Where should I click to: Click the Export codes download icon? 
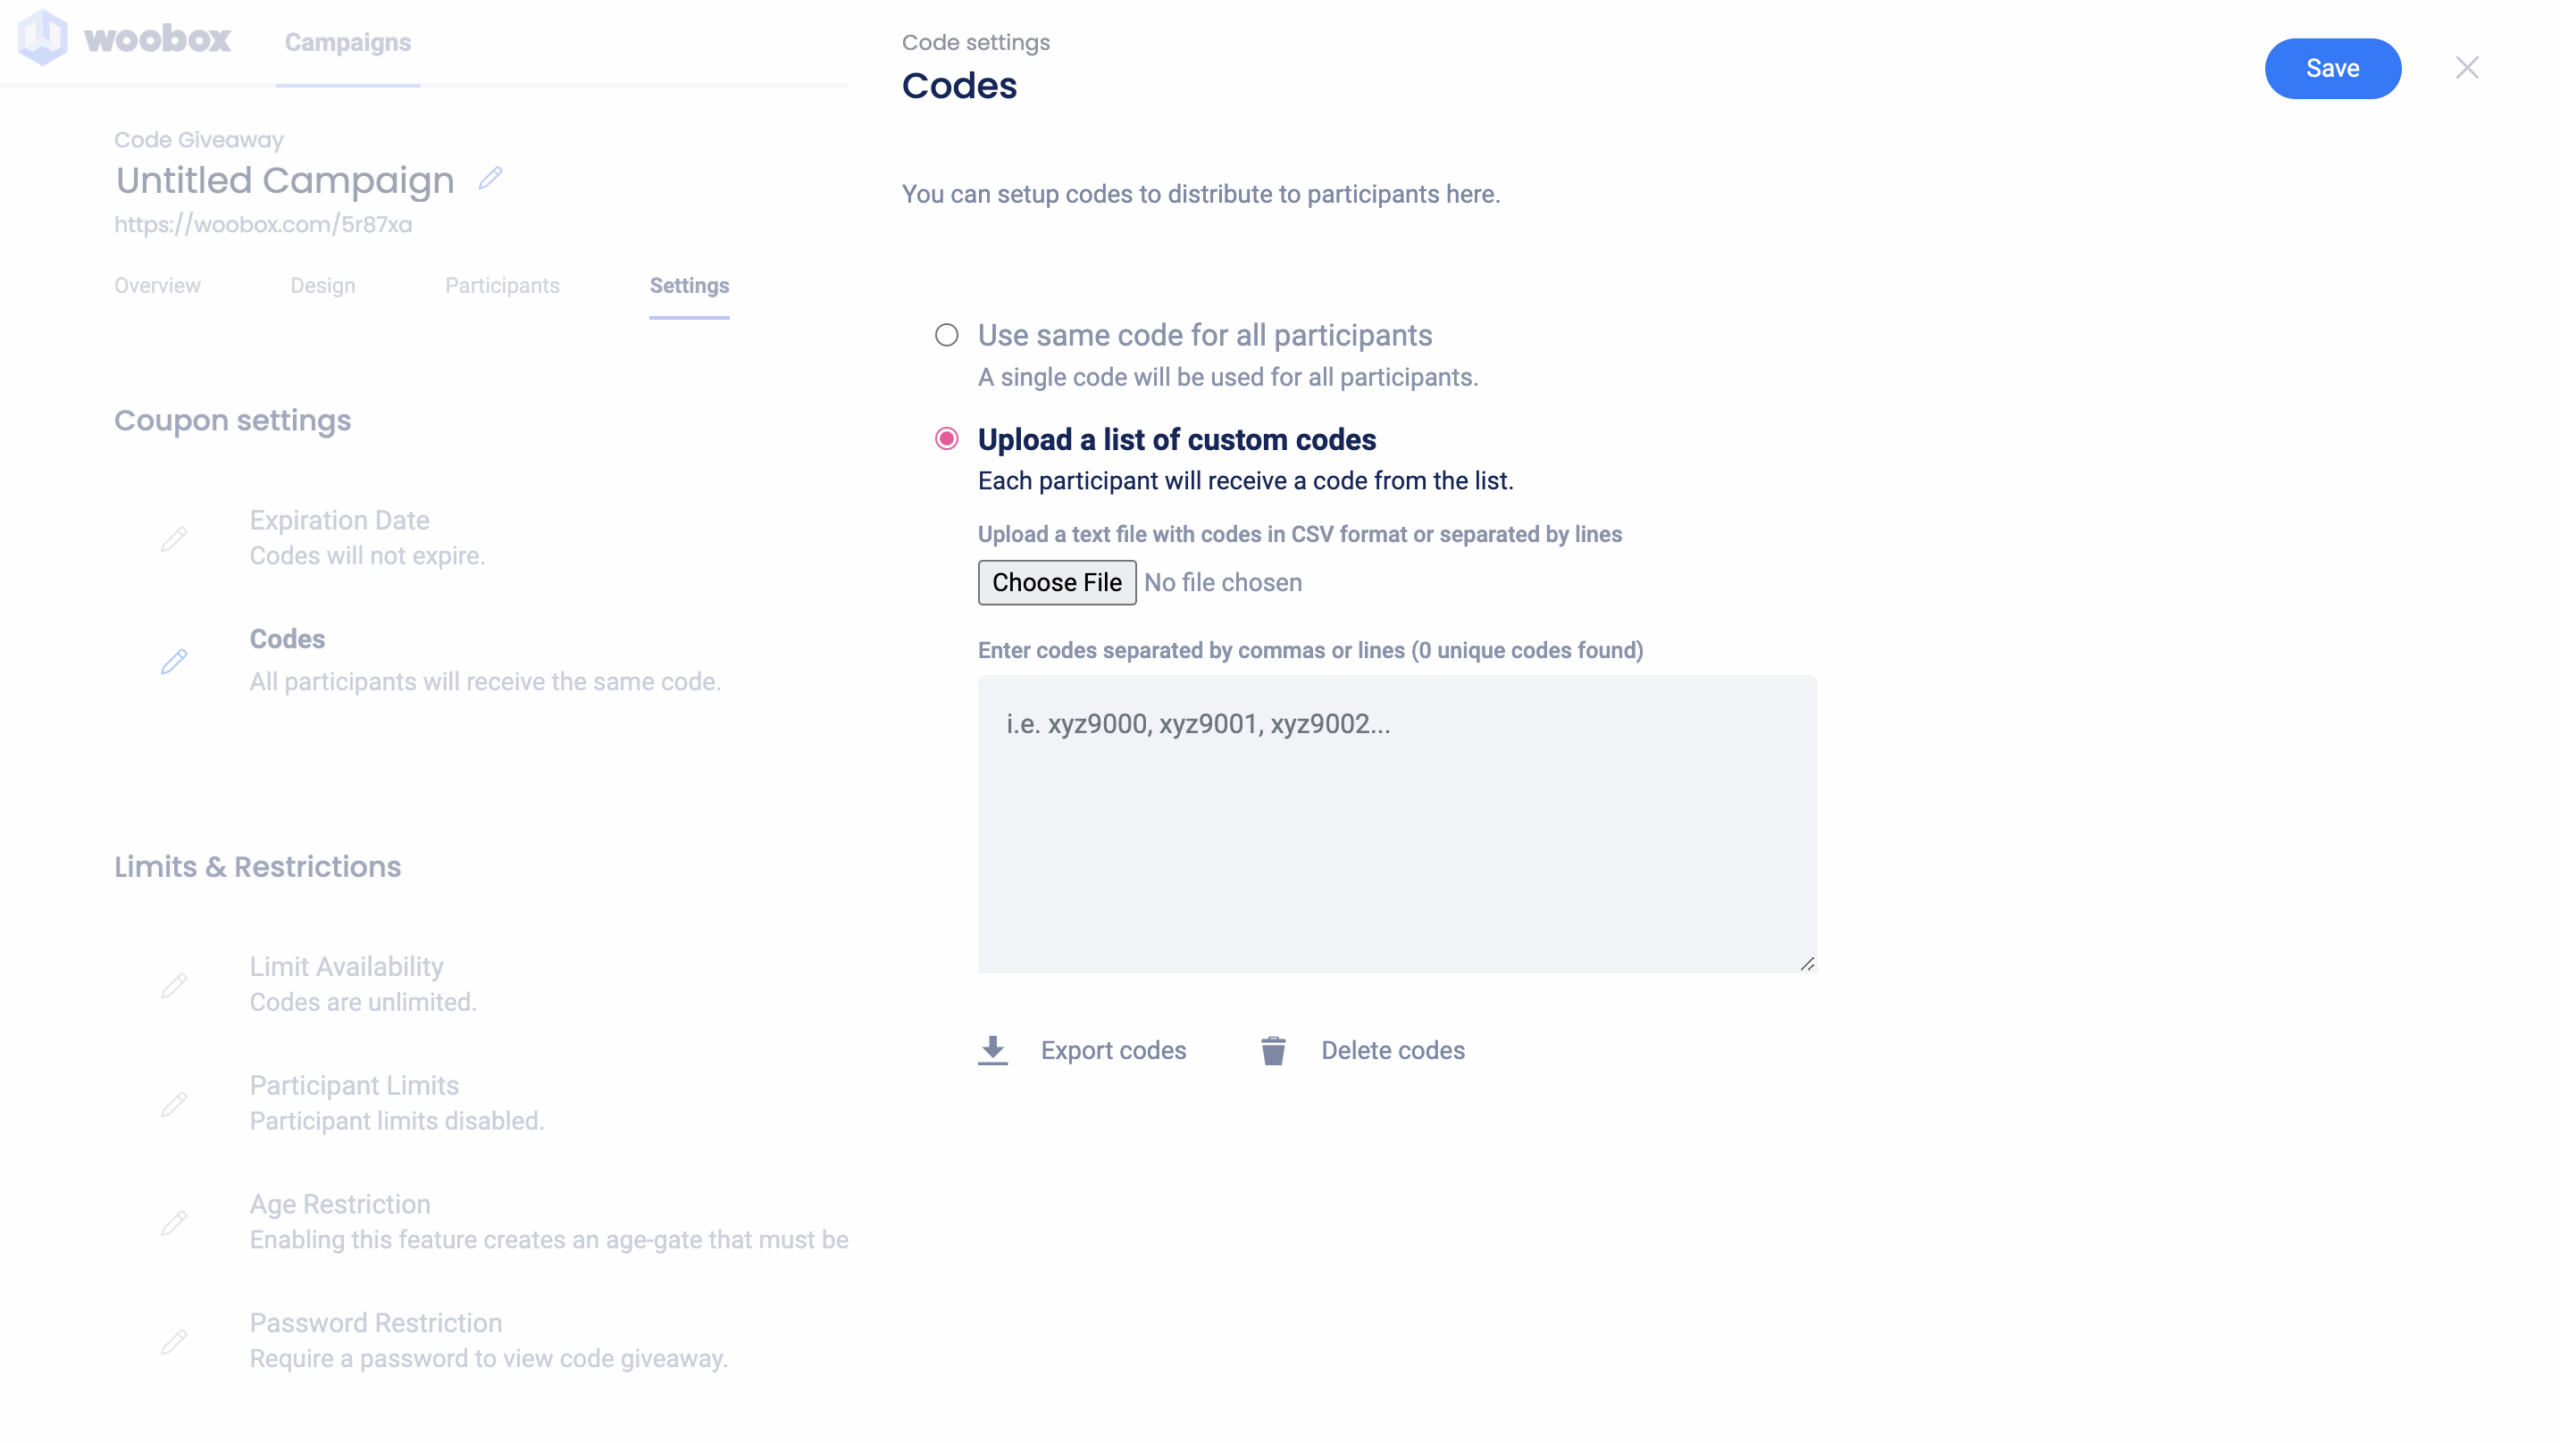pyautogui.click(x=992, y=1050)
